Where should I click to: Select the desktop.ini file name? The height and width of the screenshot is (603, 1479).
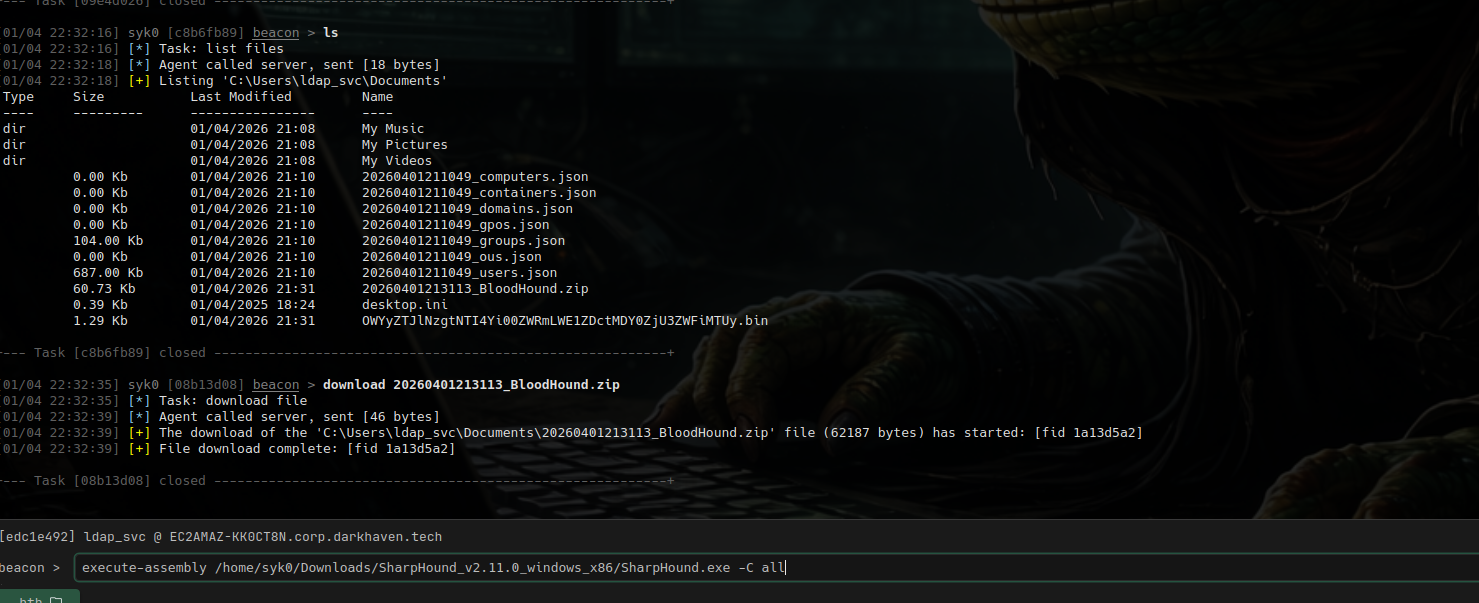[x=405, y=305]
